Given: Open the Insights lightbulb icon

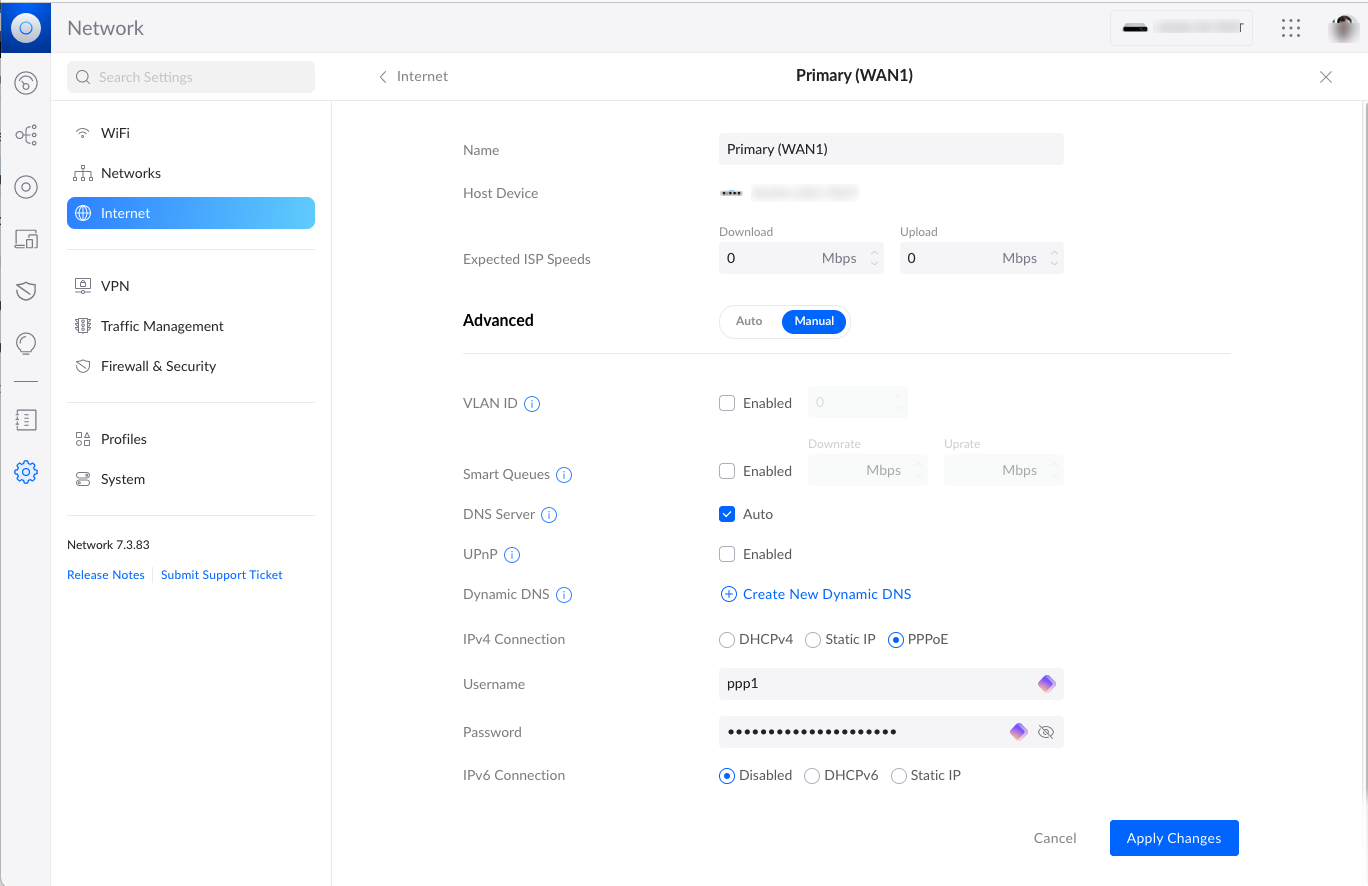Looking at the screenshot, I should click(x=26, y=343).
